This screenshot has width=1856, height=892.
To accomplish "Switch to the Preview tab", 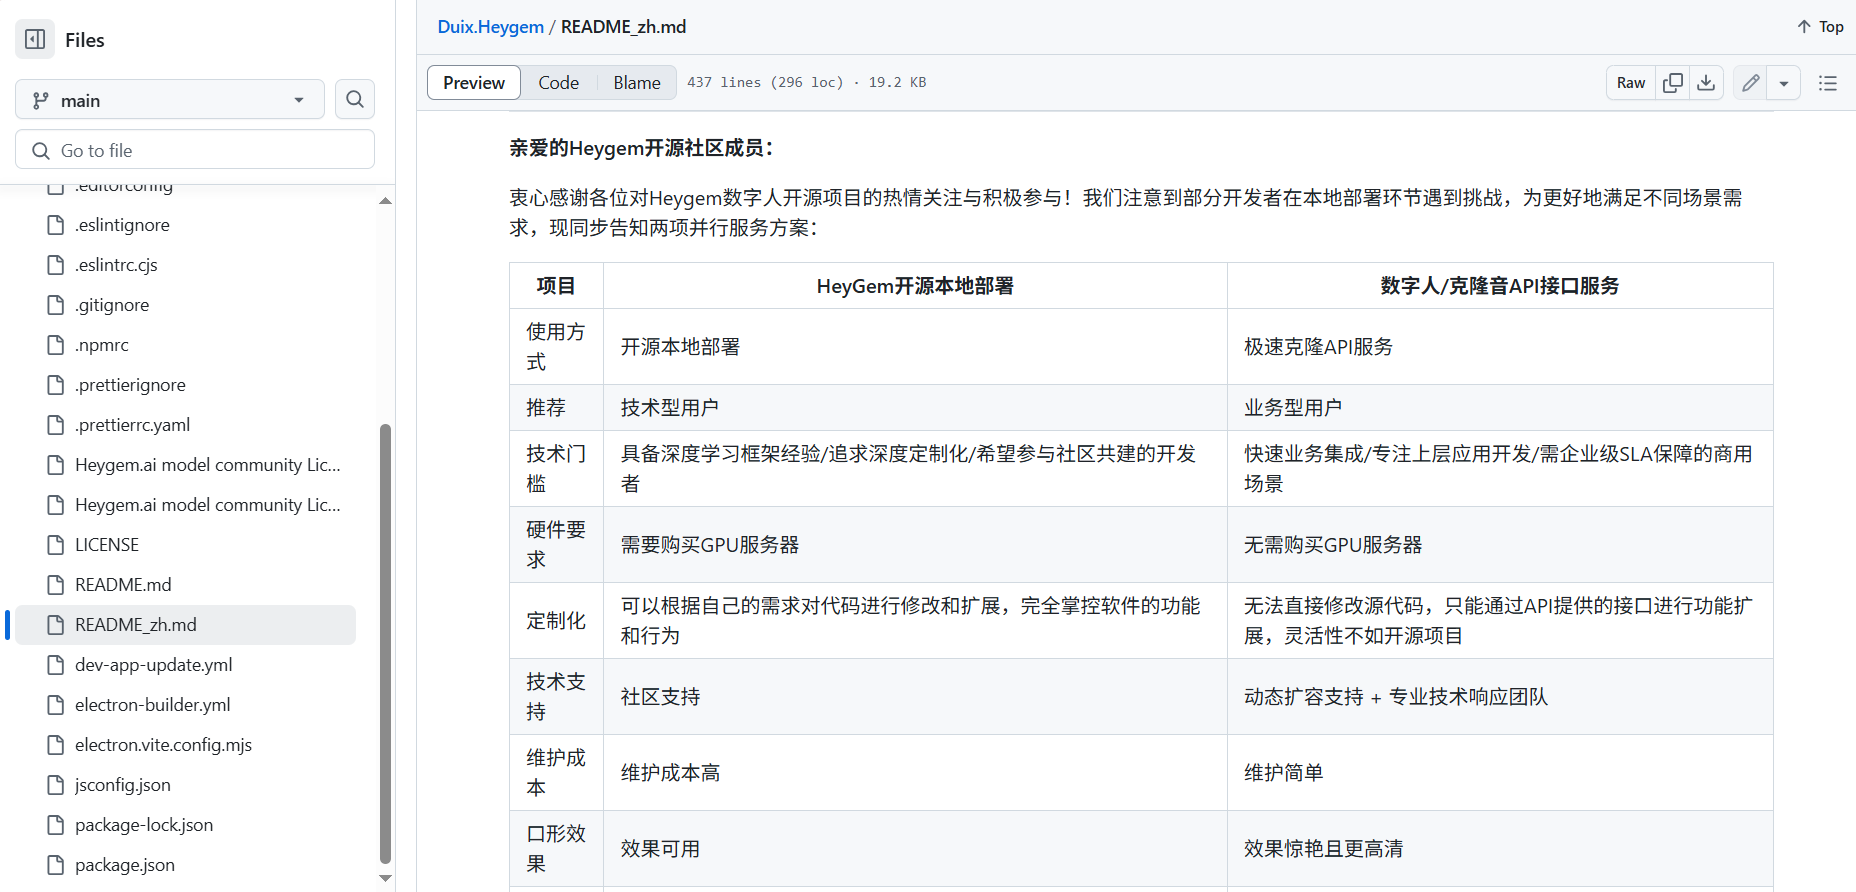I will click(x=474, y=82).
